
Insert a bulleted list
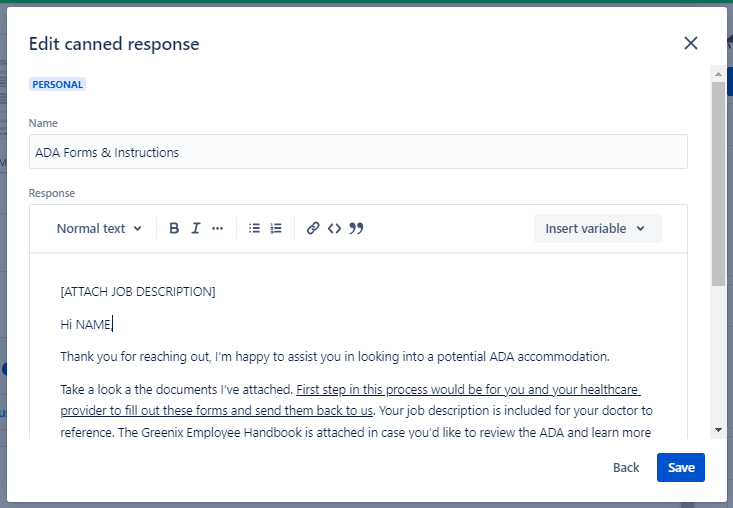[254, 228]
